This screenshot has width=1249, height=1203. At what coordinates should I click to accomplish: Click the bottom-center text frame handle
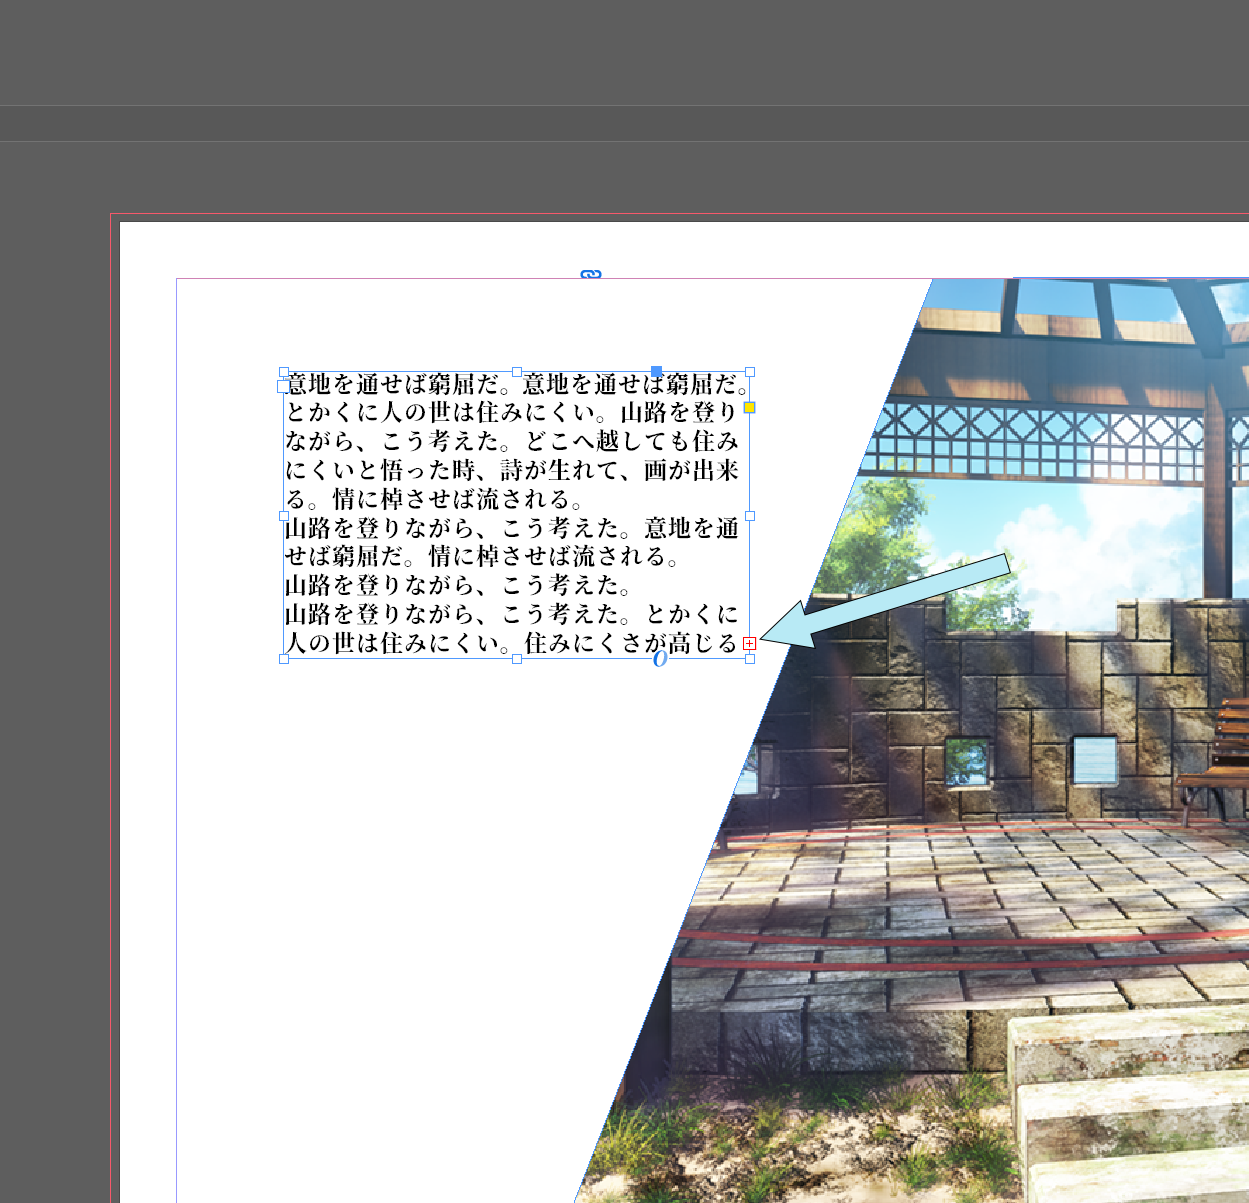517,659
